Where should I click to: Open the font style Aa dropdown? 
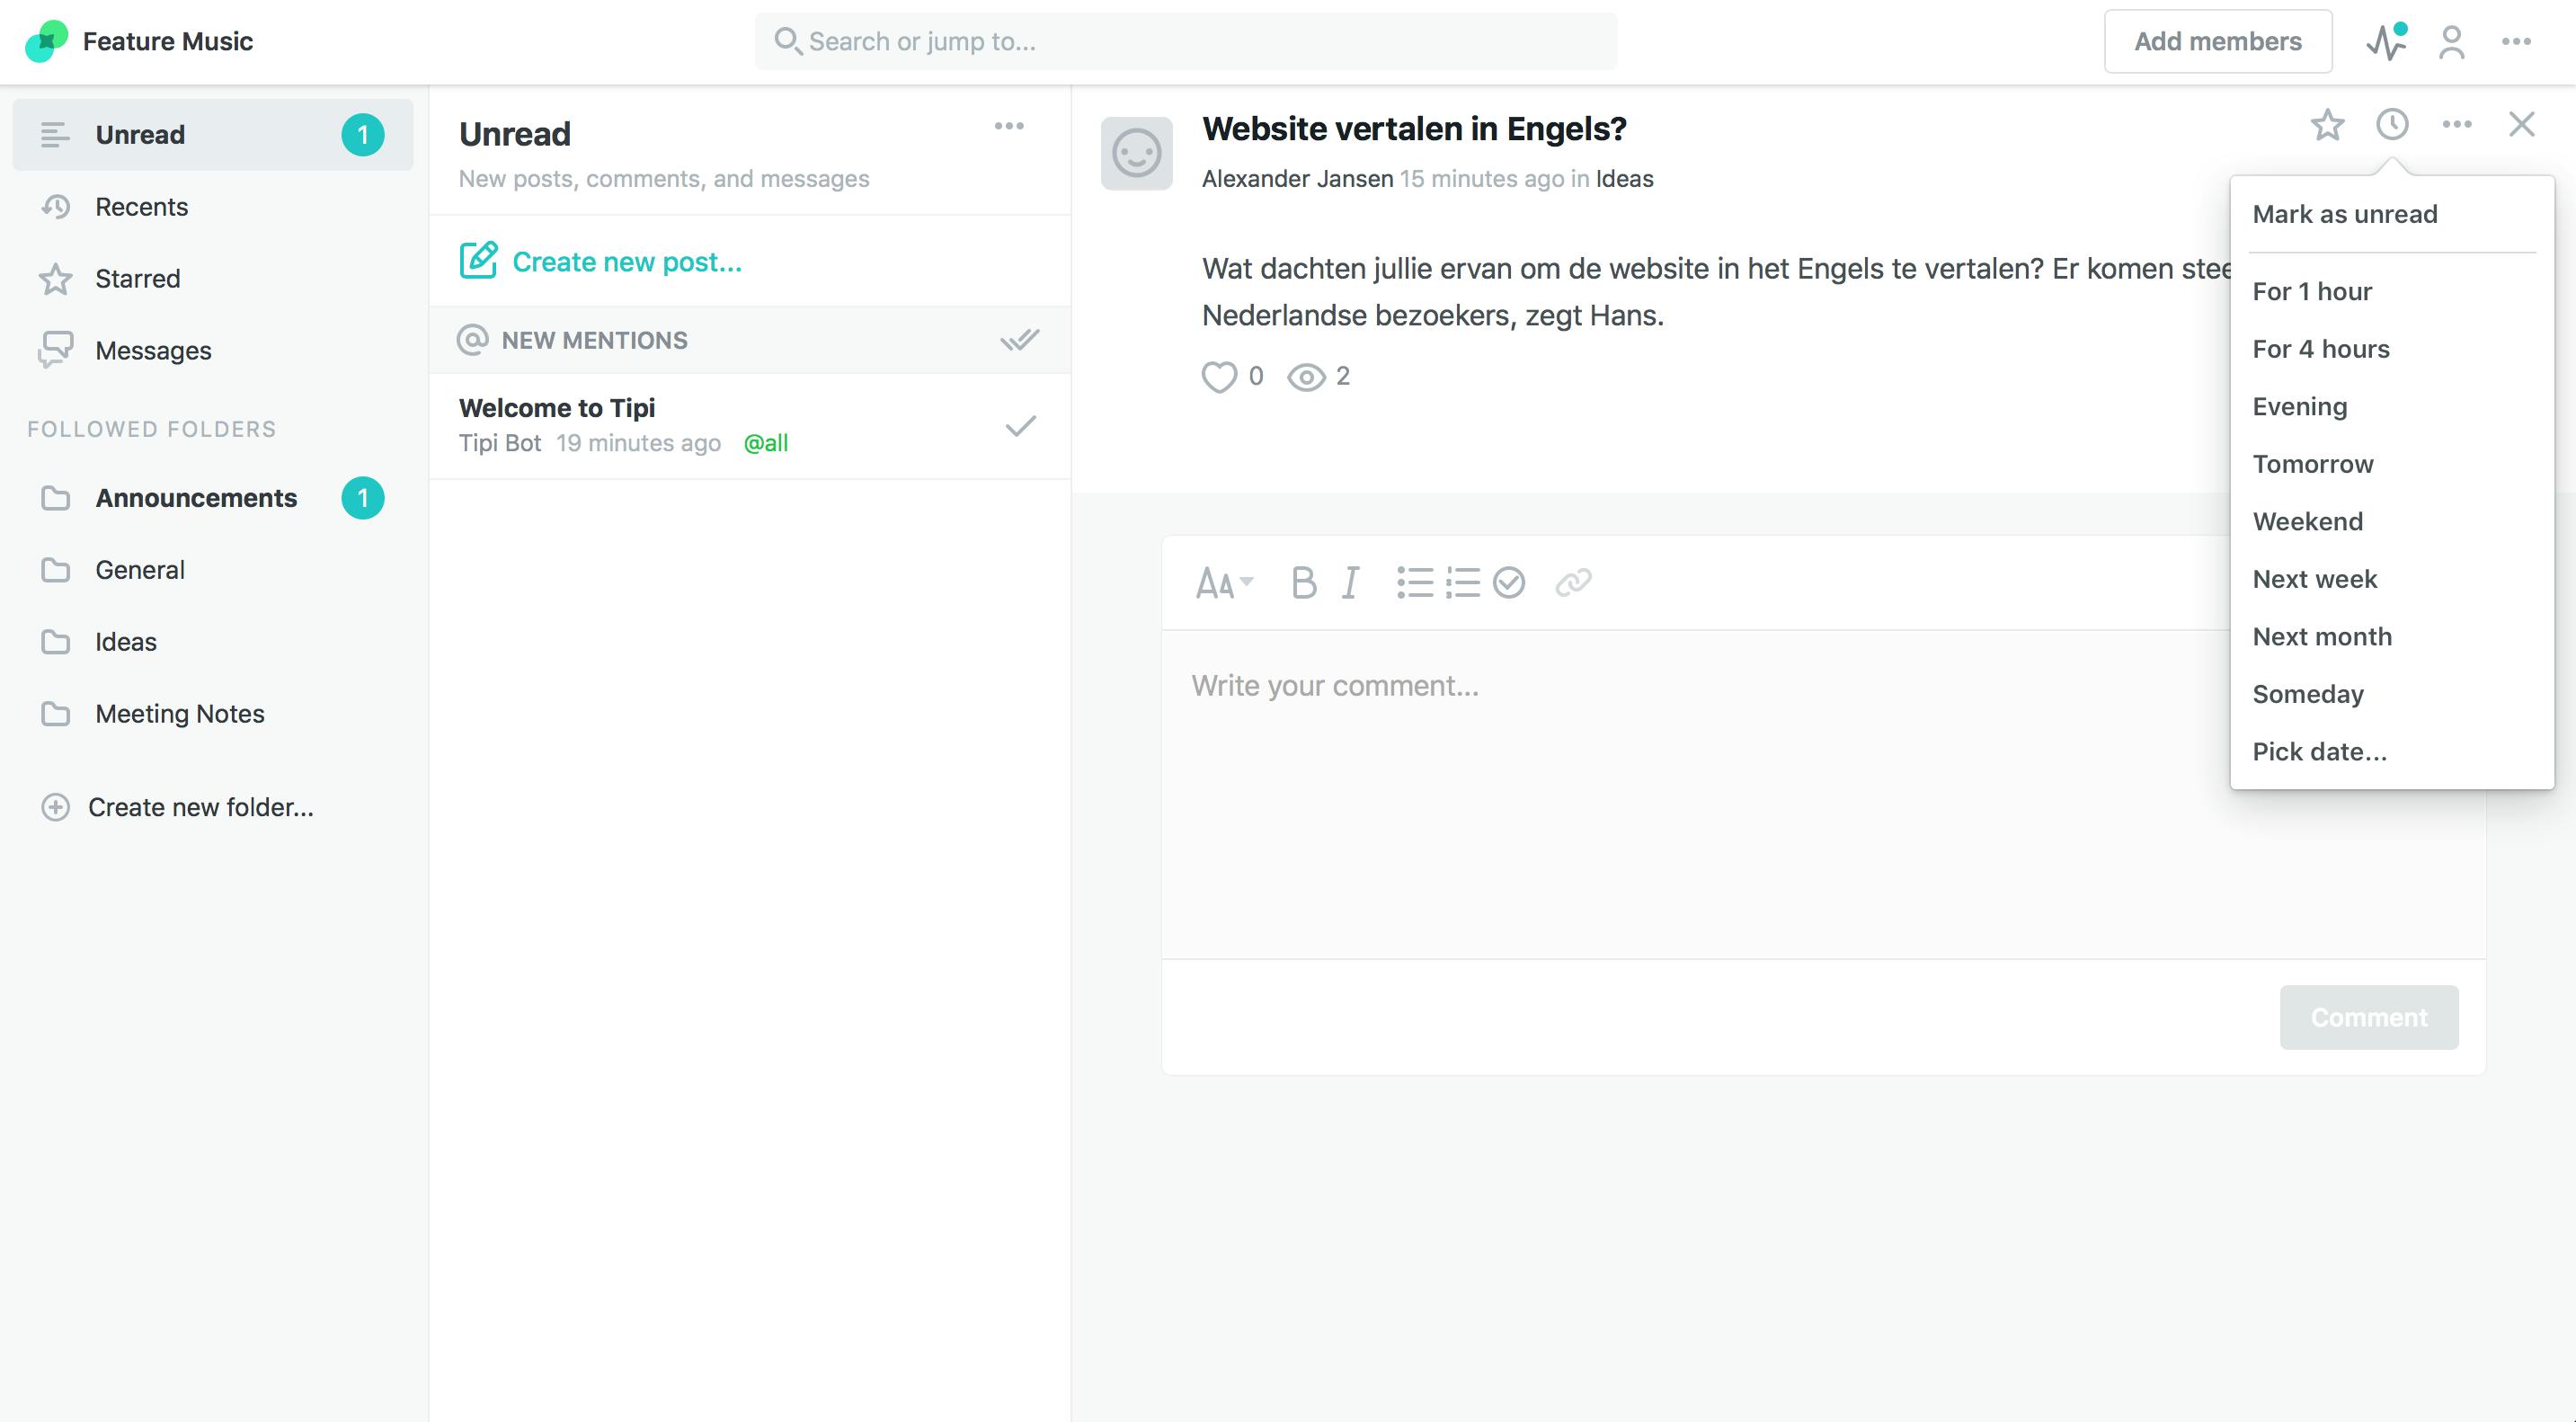click(1224, 582)
